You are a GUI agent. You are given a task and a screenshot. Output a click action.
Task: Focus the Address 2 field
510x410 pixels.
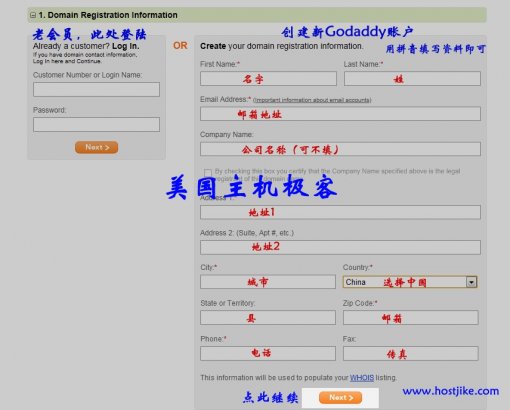(x=340, y=247)
